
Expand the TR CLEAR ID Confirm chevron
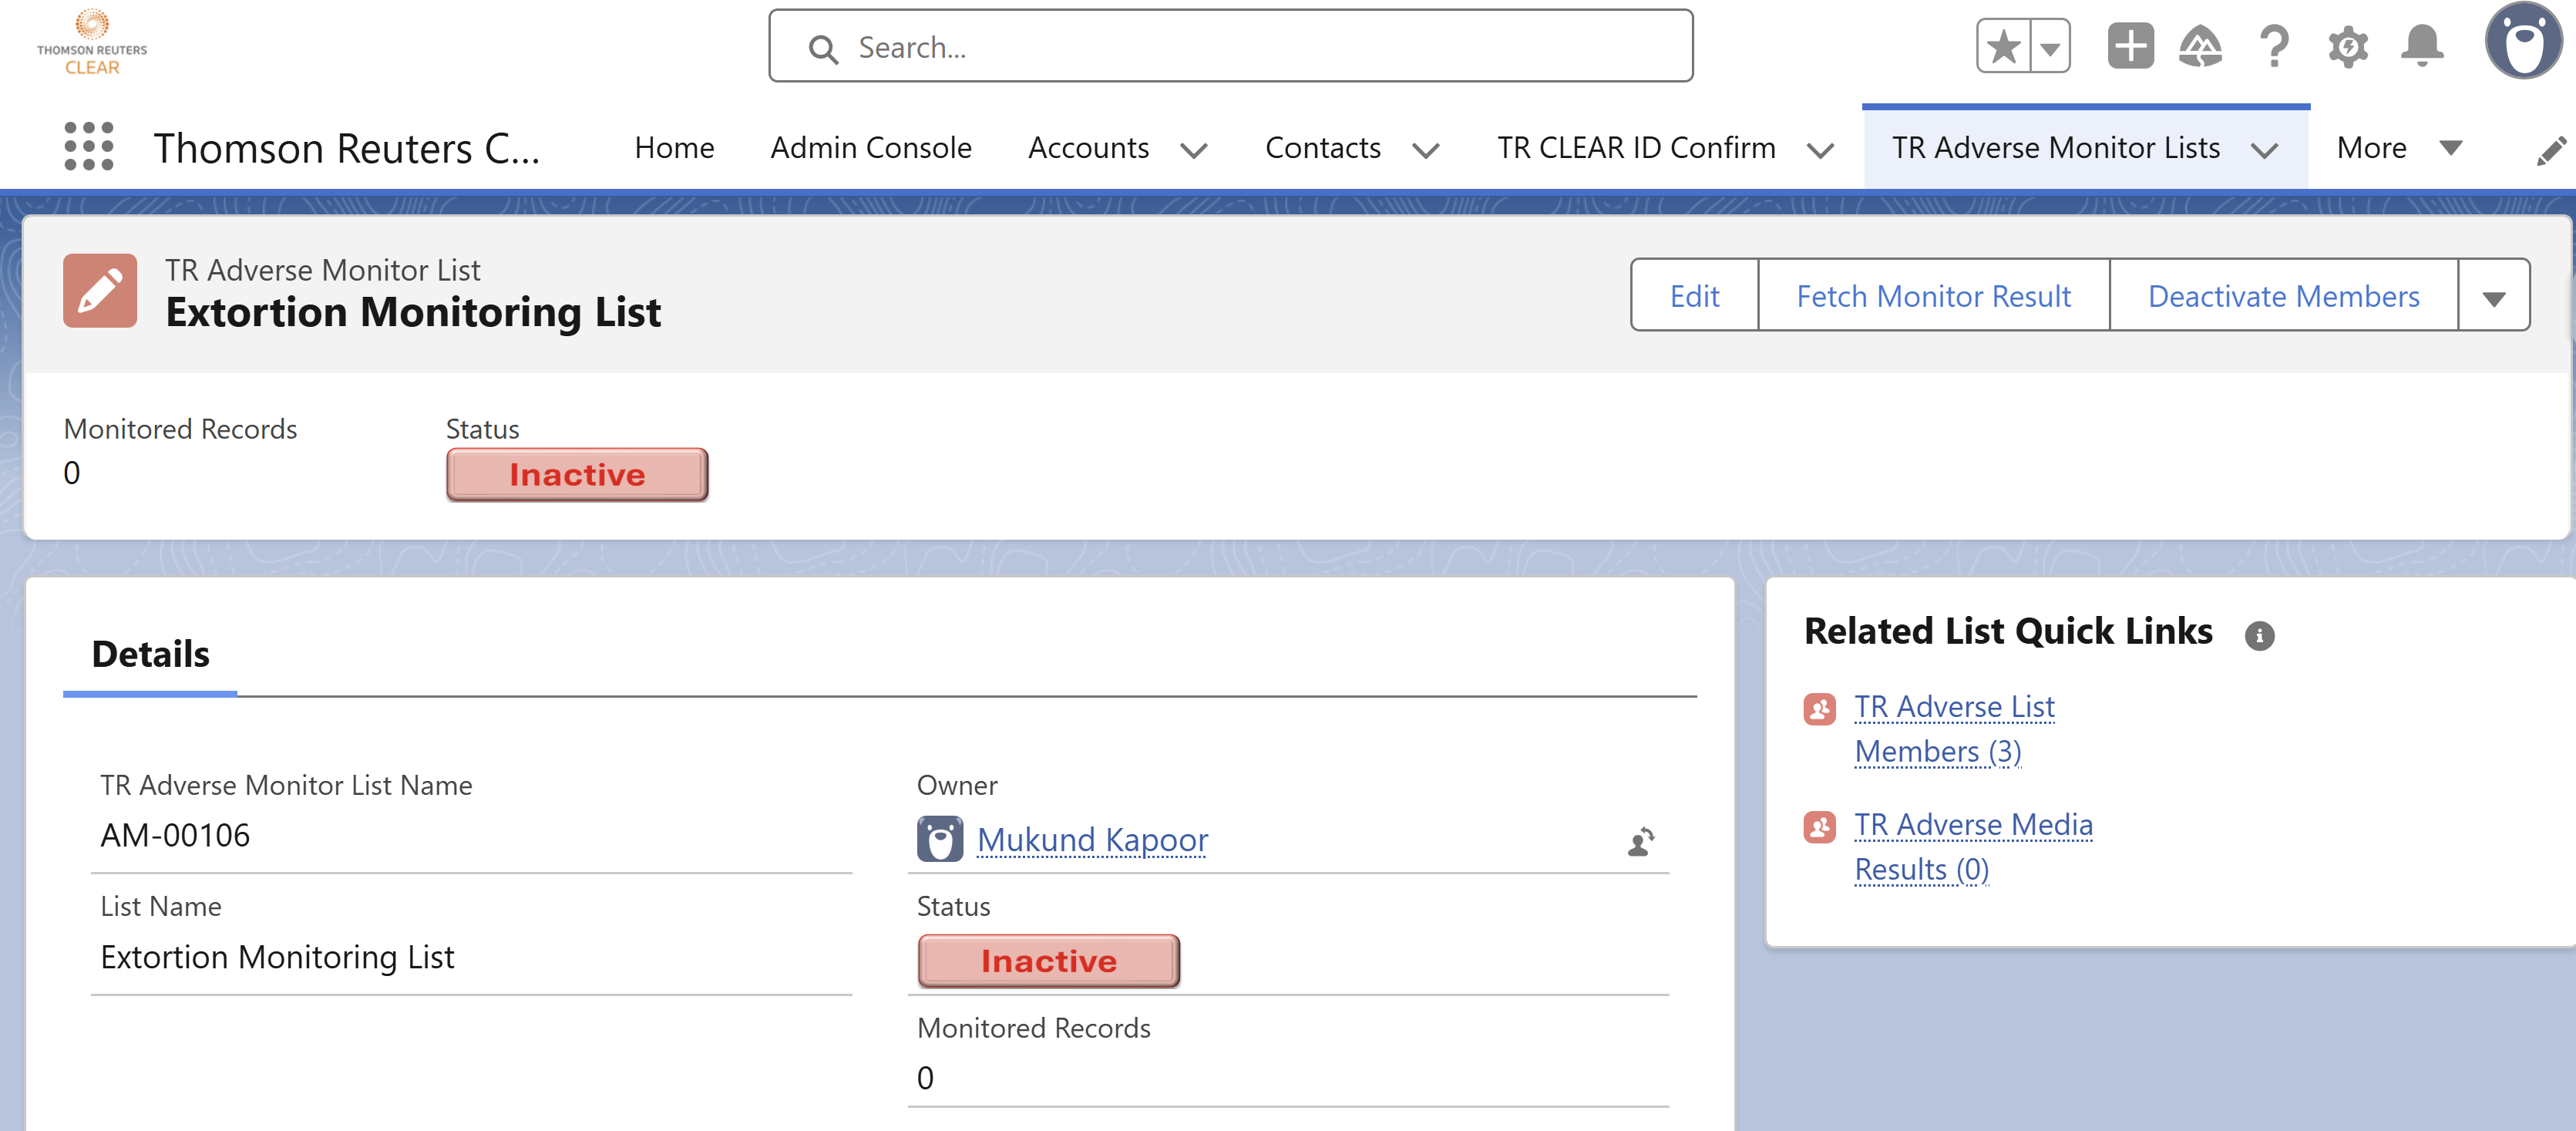point(1820,150)
